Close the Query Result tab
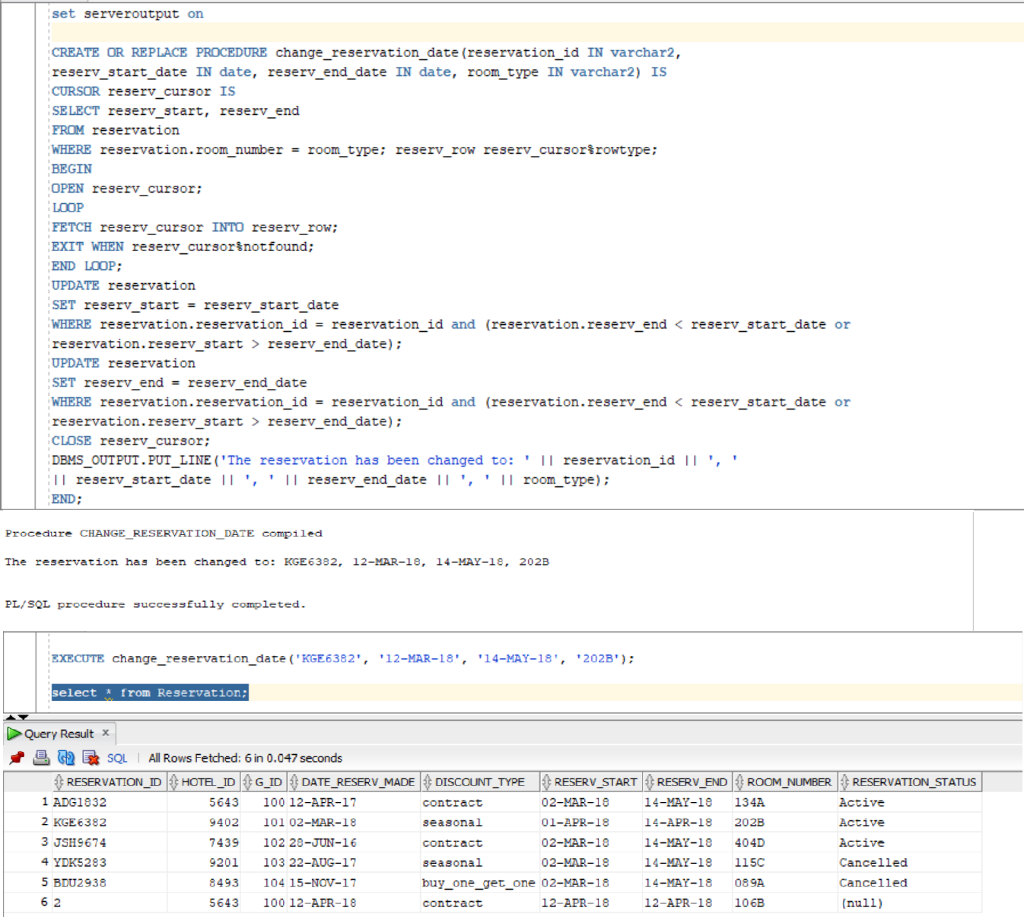 [x=106, y=732]
